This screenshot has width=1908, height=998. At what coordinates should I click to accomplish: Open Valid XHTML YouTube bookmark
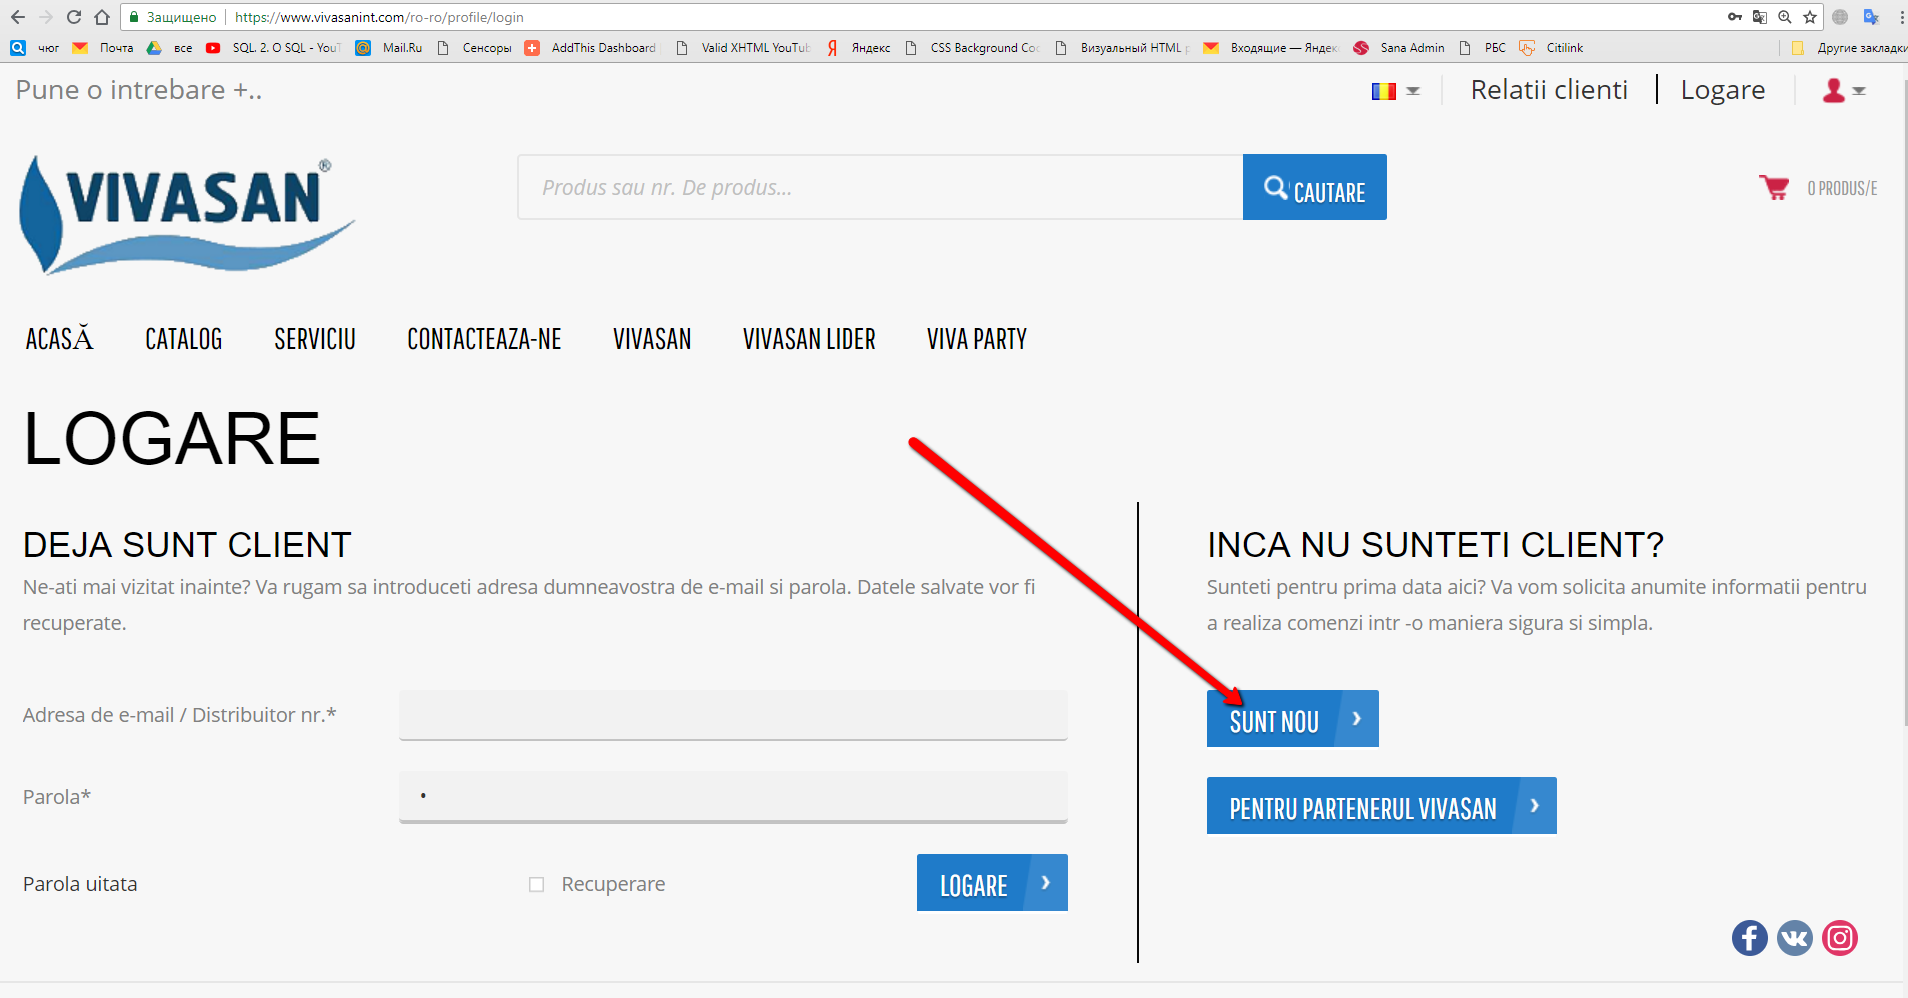tap(743, 47)
